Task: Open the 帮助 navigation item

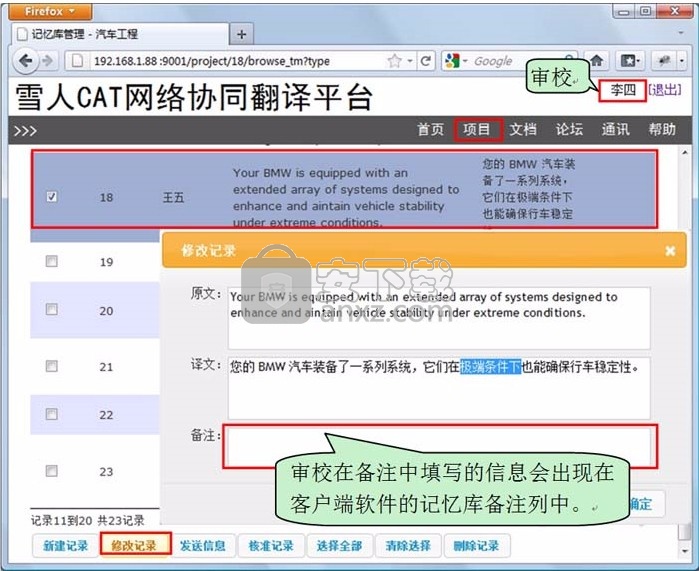Action: click(x=662, y=130)
